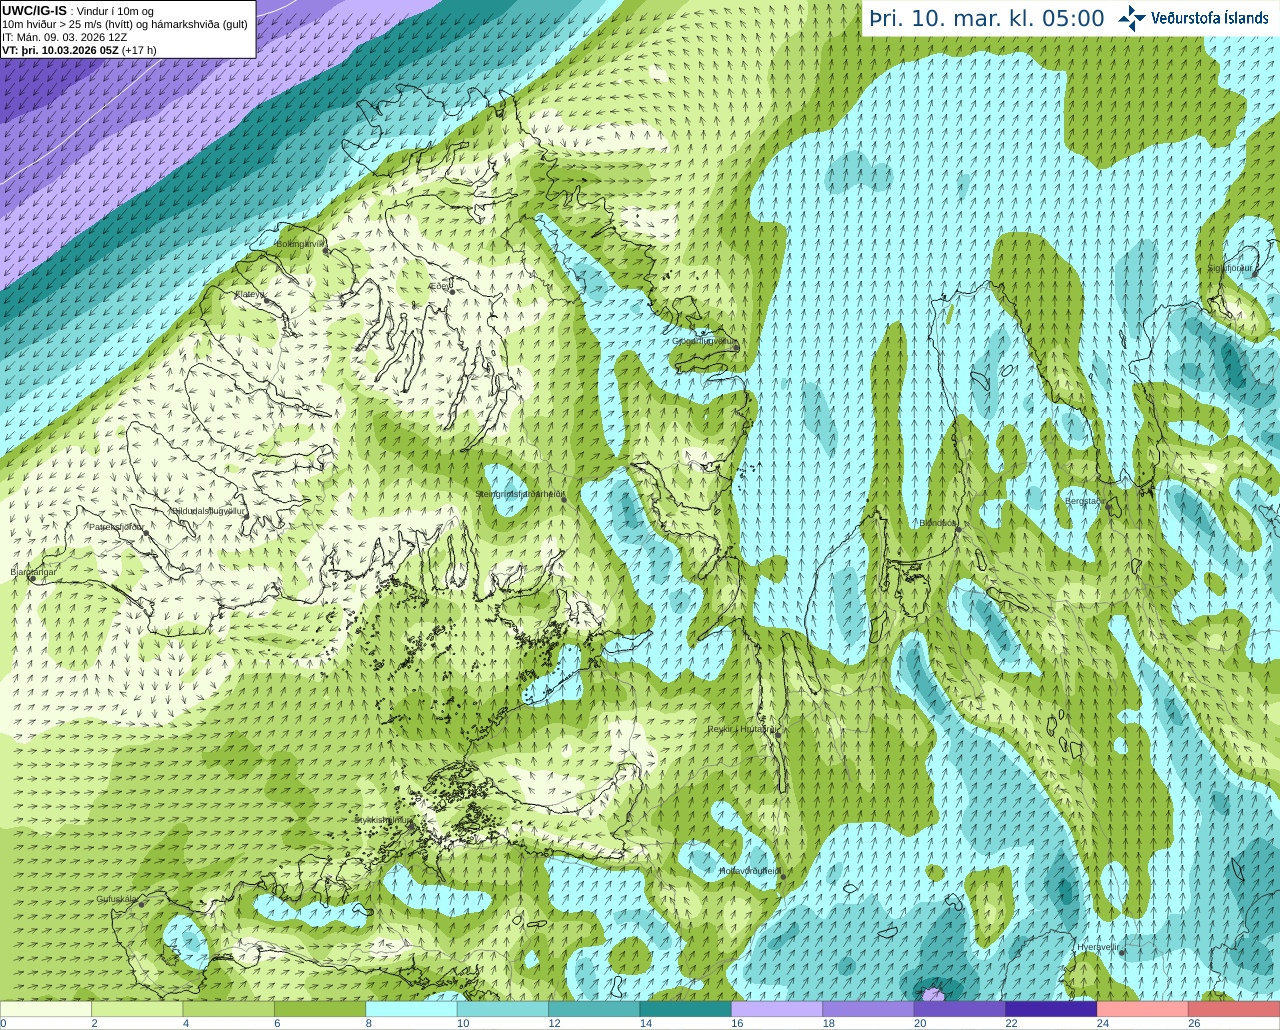1280x1030 pixels.
Task: Select the Æðey station marker
Action: pyautogui.click(x=451, y=291)
